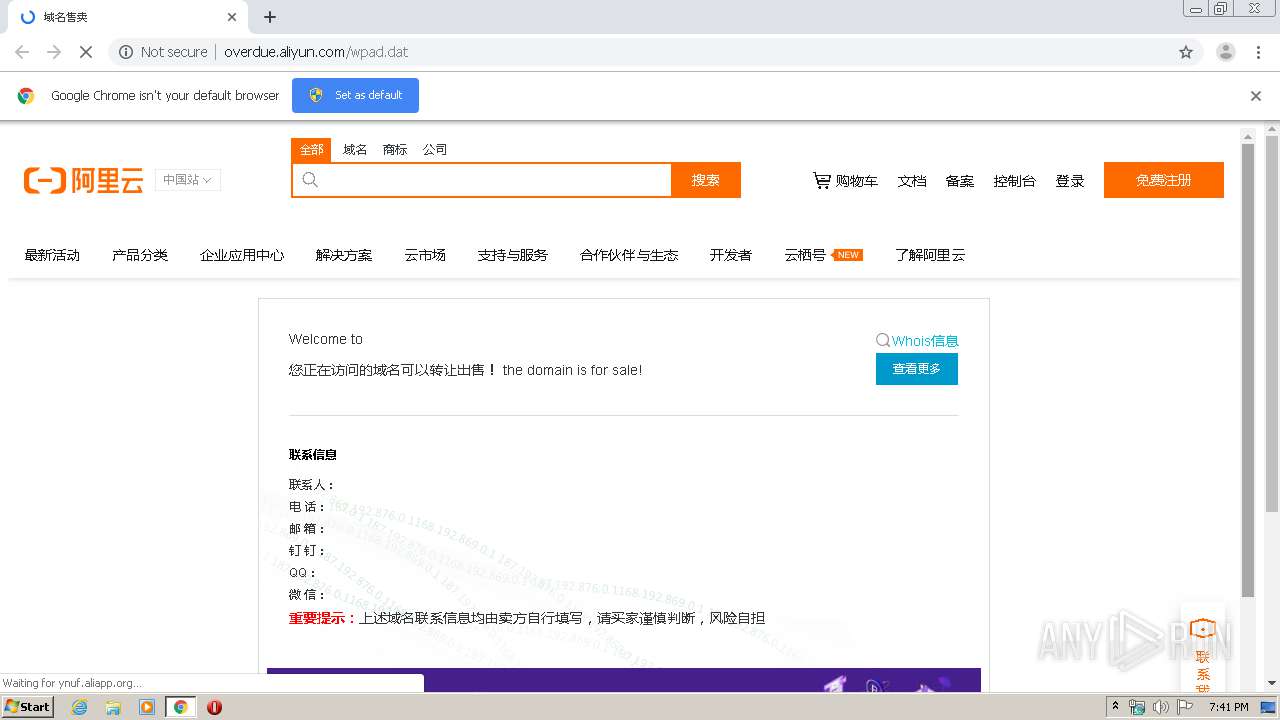Image resolution: width=1280 pixels, height=720 pixels.
Task: Open the Chrome profile avatar
Action: click(x=1226, y=52)
